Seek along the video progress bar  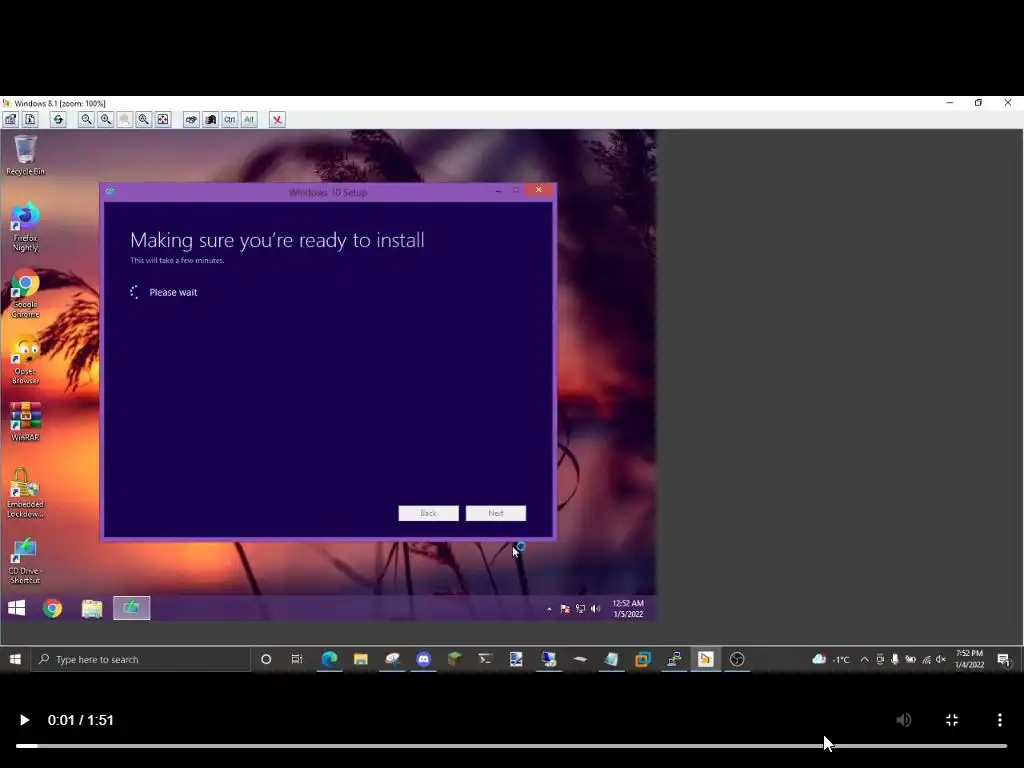pos(511,745)
